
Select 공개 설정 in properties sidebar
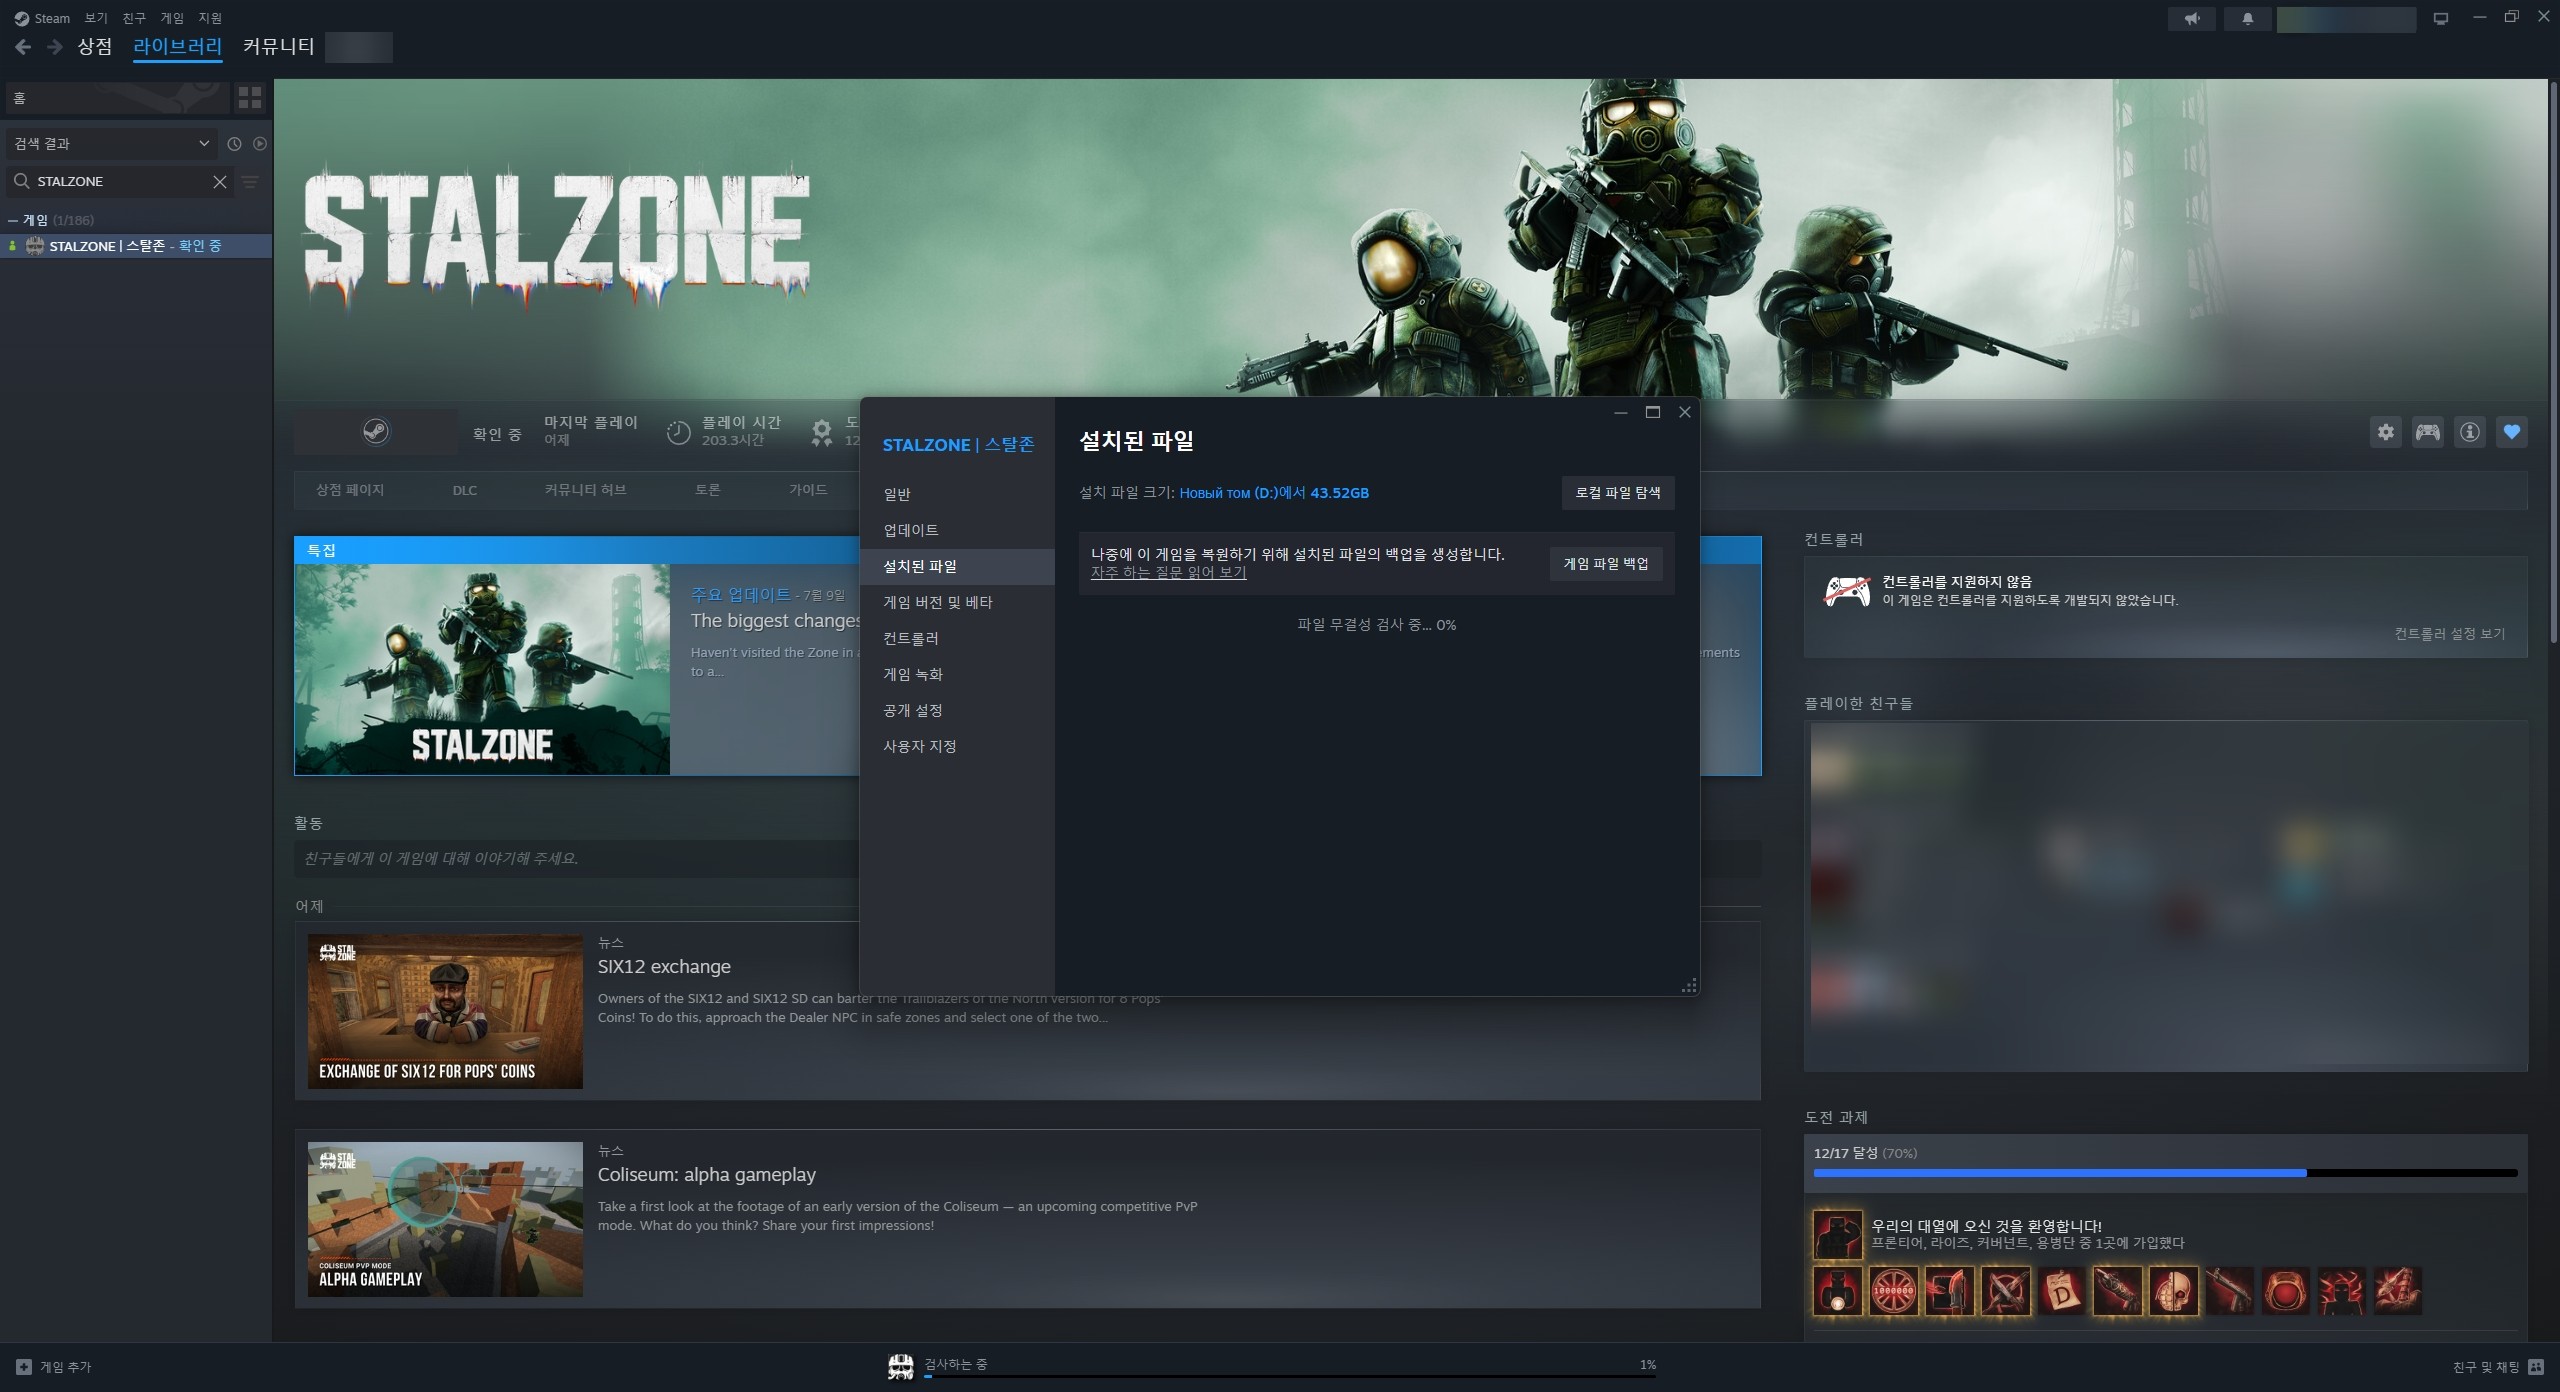click(957, 710)
